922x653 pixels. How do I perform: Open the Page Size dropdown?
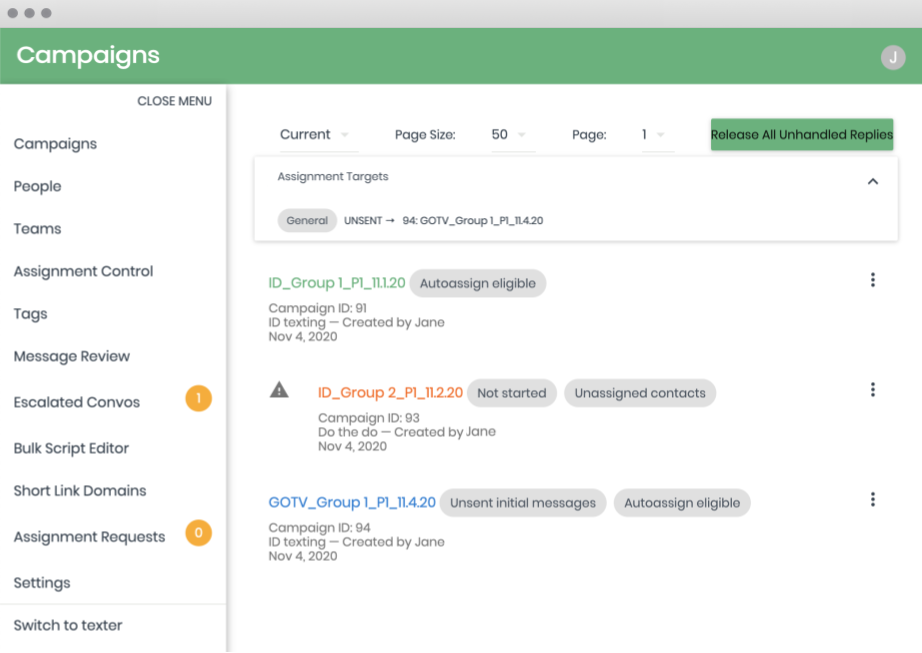coord(508,135)
